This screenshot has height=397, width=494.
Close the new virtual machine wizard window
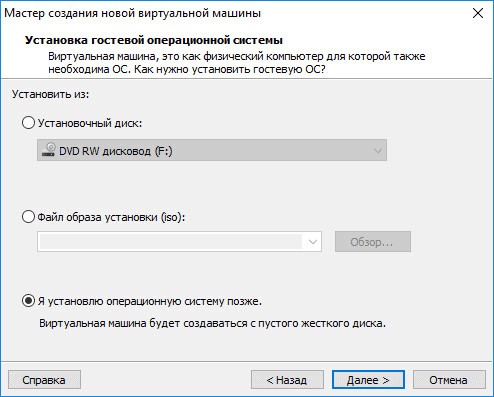coord(478,13)
